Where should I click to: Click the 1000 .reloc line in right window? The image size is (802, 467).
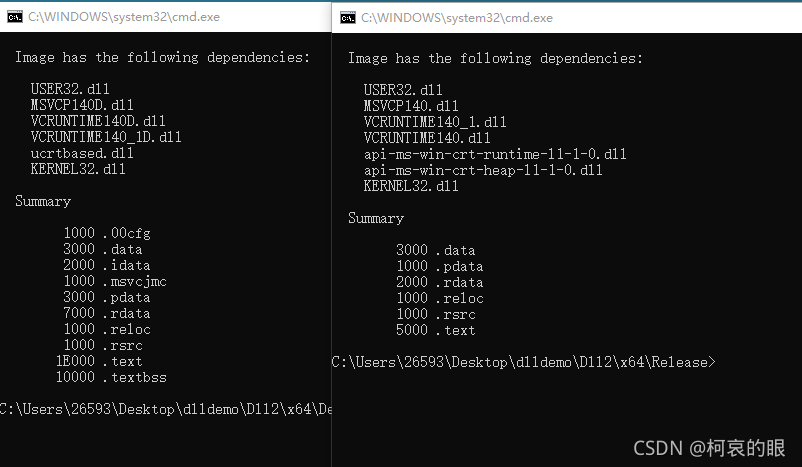point(440,298)
